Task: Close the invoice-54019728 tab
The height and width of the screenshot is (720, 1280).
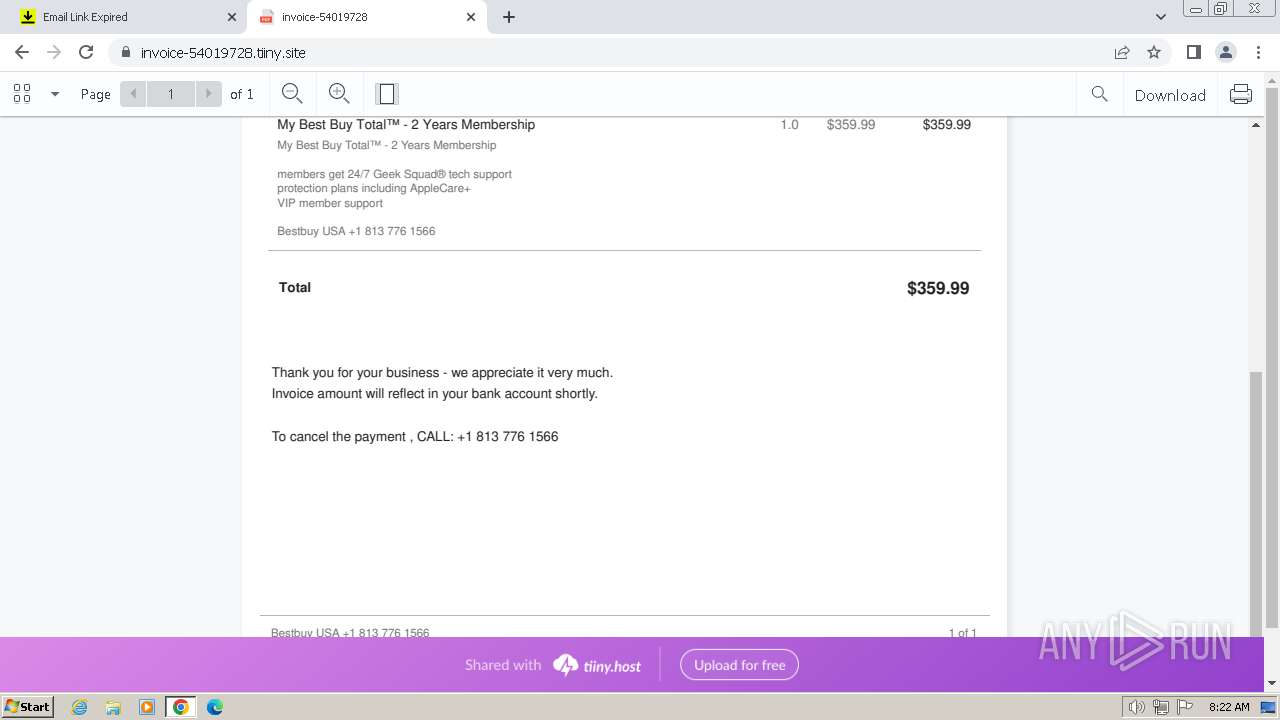Action: click(471, 17)
